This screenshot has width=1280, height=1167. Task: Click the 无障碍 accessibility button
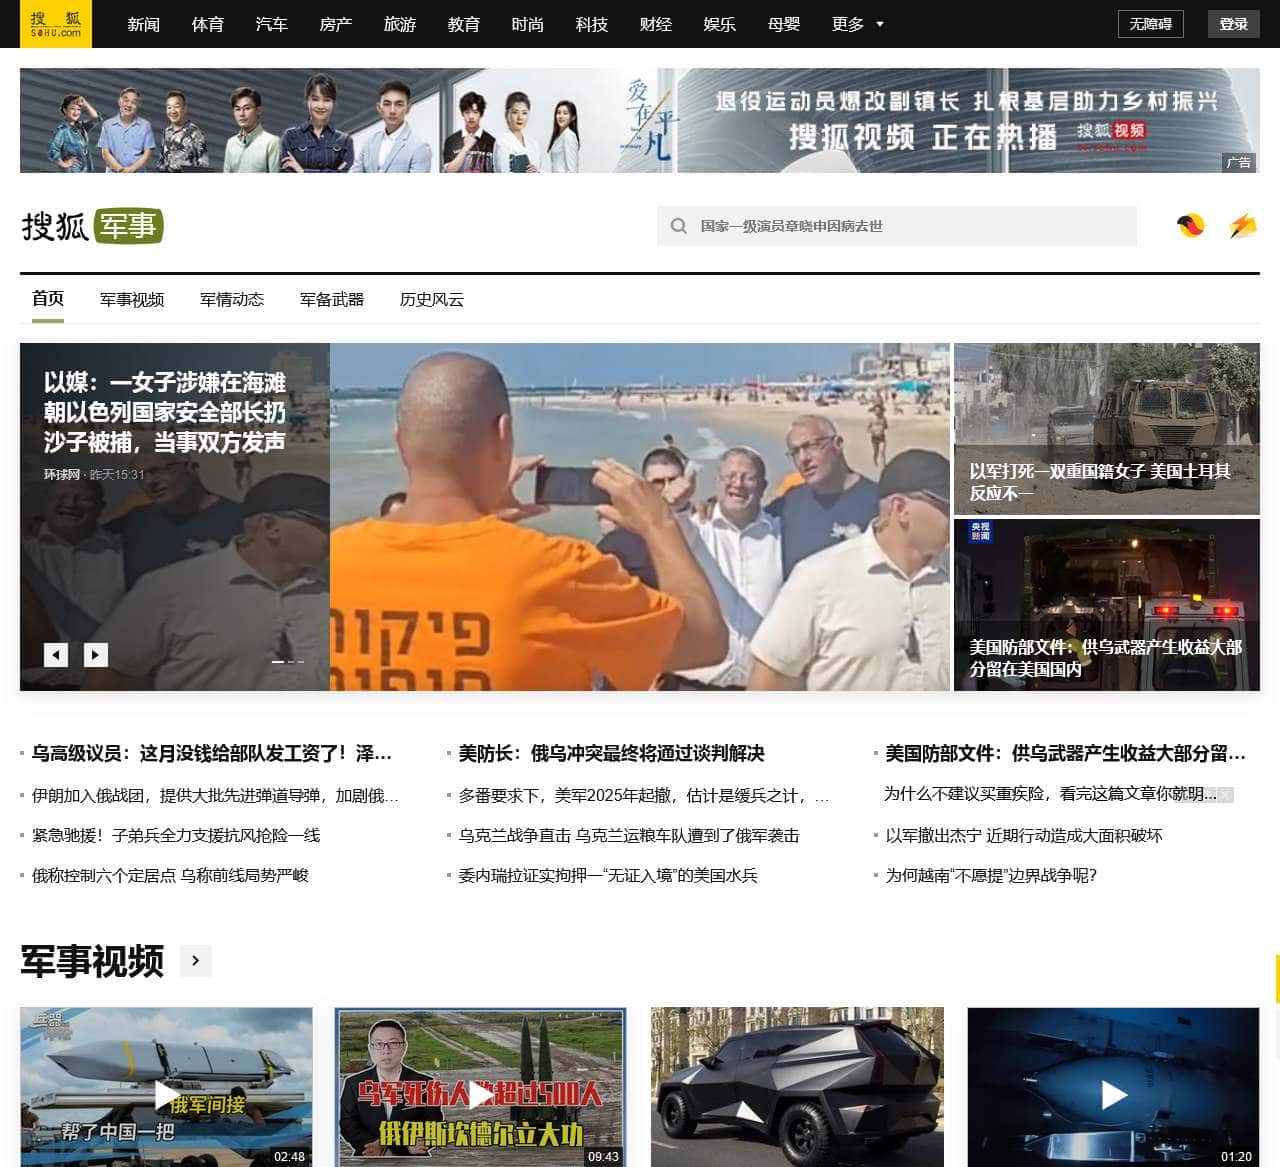coord(1150,24)
